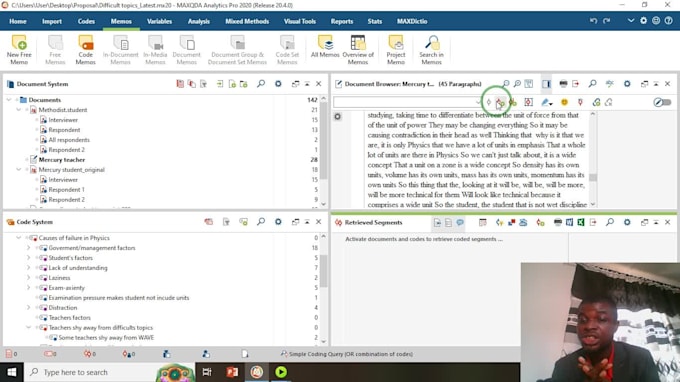Activate the Teachers factors code
This screenshot has height=382, width=680.
pyautogui.click(x=69, y=317)
